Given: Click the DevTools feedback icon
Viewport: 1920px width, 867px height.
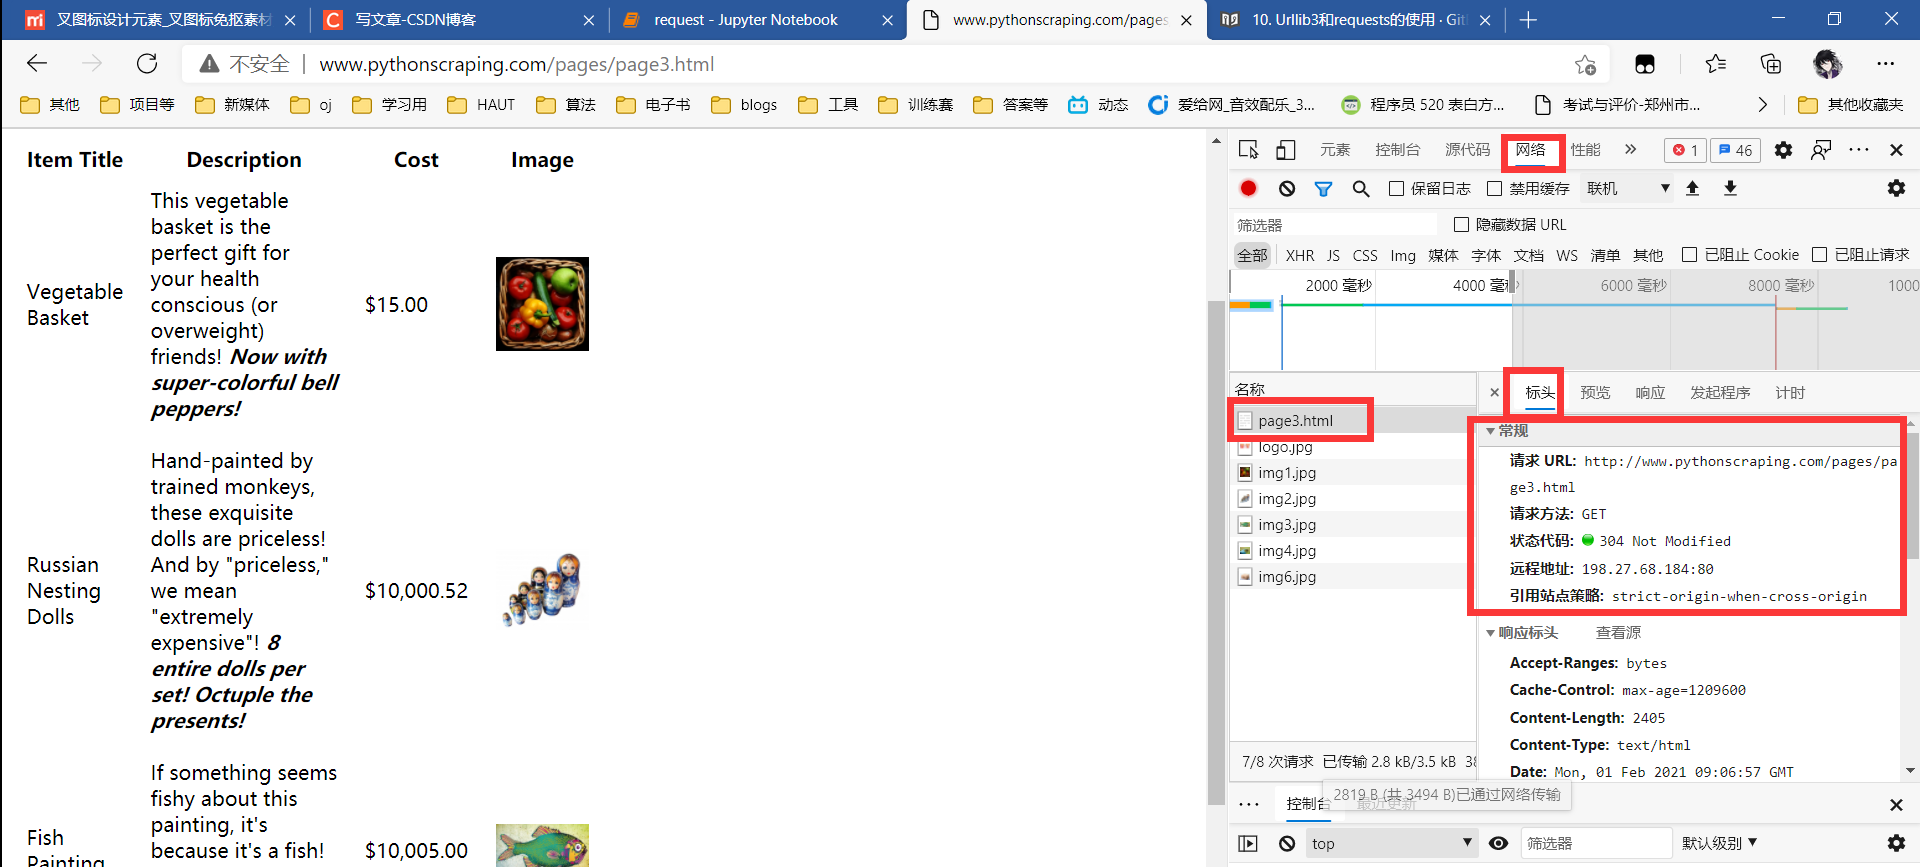Looking at the screenshot, I should click(x=1821, y=150).
